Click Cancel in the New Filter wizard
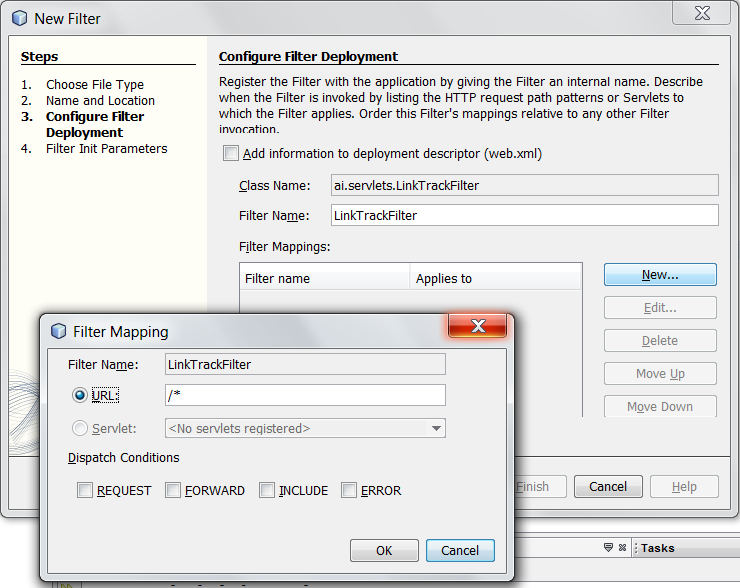The width and height of the screenshot is (740, 588). coord(608,487)
